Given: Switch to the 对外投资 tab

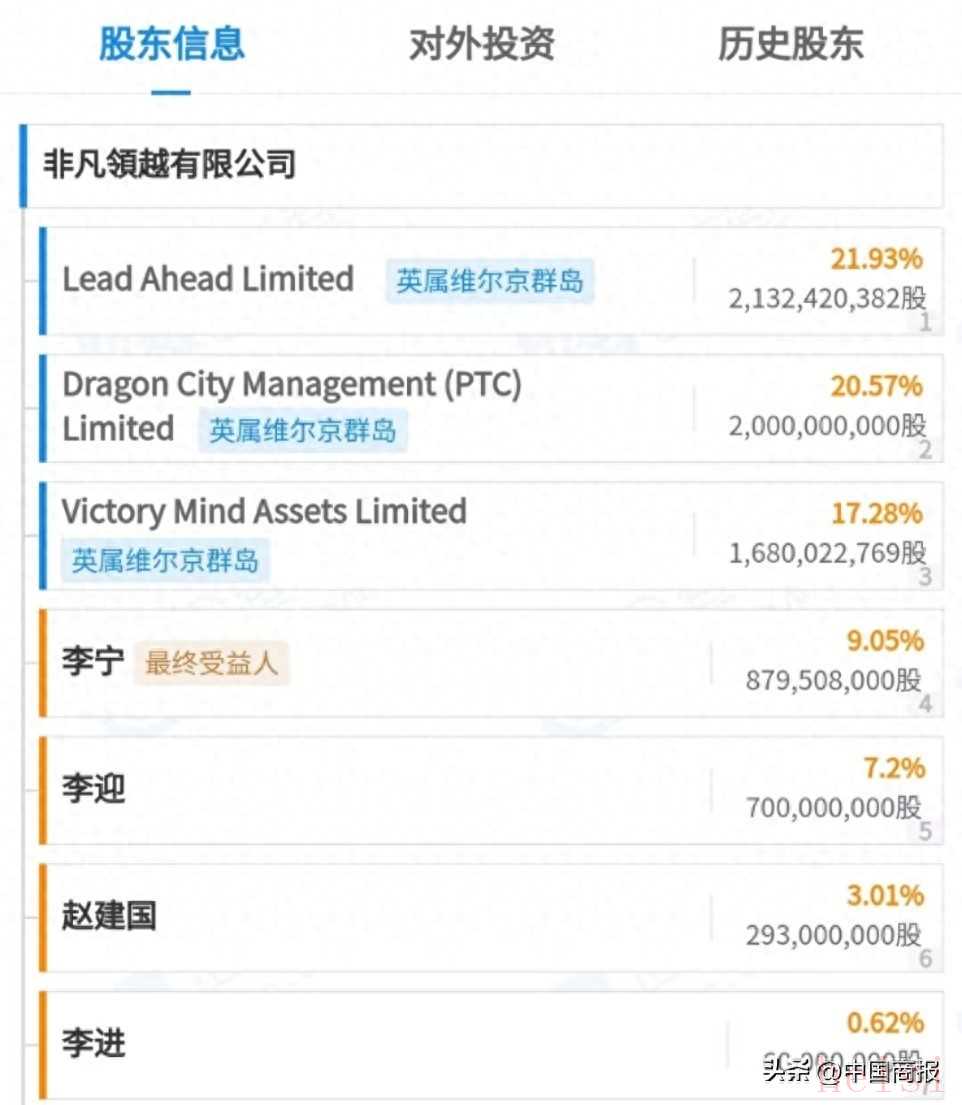Looking at the screenshot, I should tap(482, 44).
